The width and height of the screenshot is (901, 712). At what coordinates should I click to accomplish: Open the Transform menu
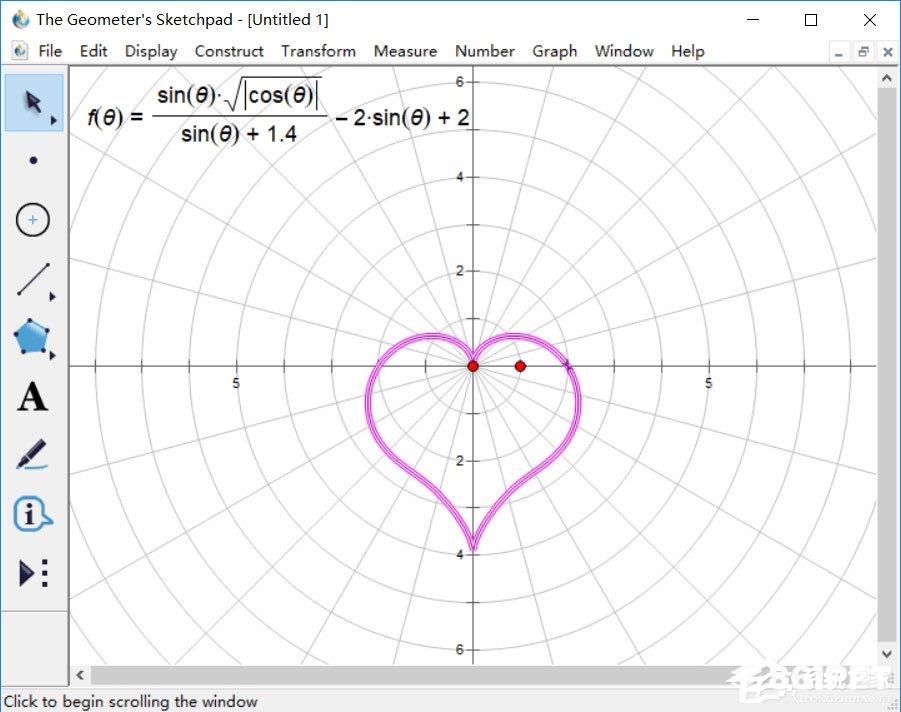tap(318, 51)
